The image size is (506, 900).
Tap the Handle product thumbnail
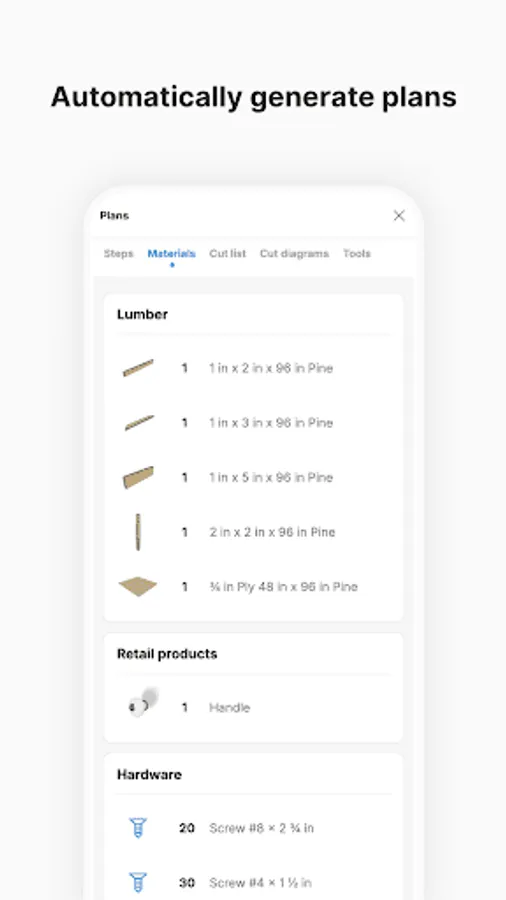click(x=142, y=703)
